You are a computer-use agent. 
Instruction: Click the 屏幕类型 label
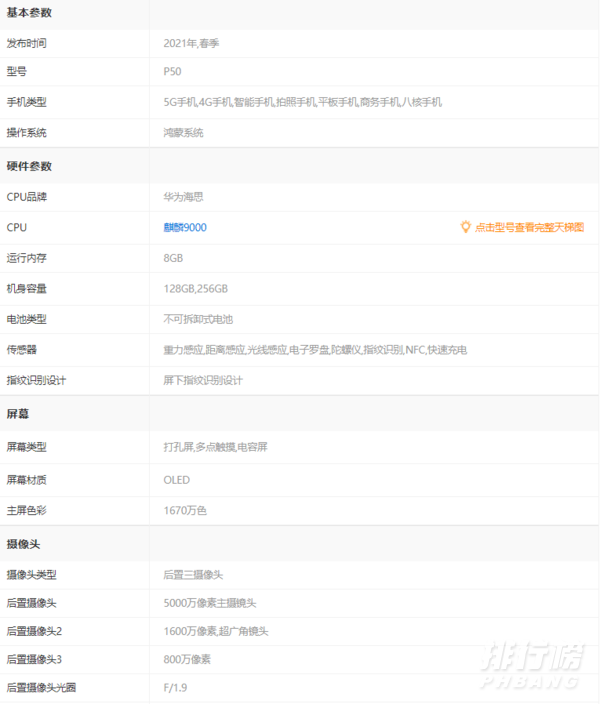[26, 447]
